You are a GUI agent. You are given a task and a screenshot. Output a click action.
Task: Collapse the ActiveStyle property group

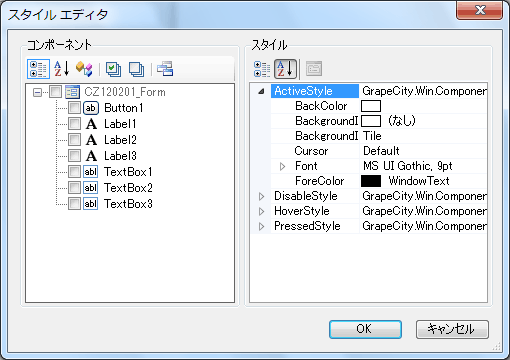tap(262, 91)
